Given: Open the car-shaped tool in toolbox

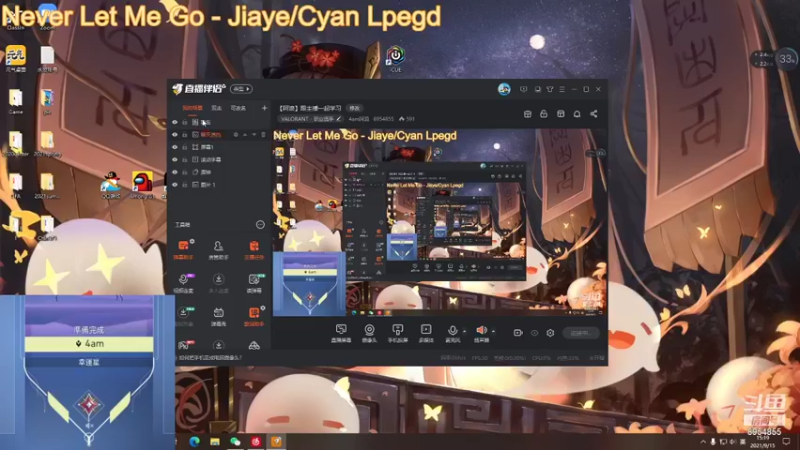Looking at the screenshot, I should (x=254, y=345).
